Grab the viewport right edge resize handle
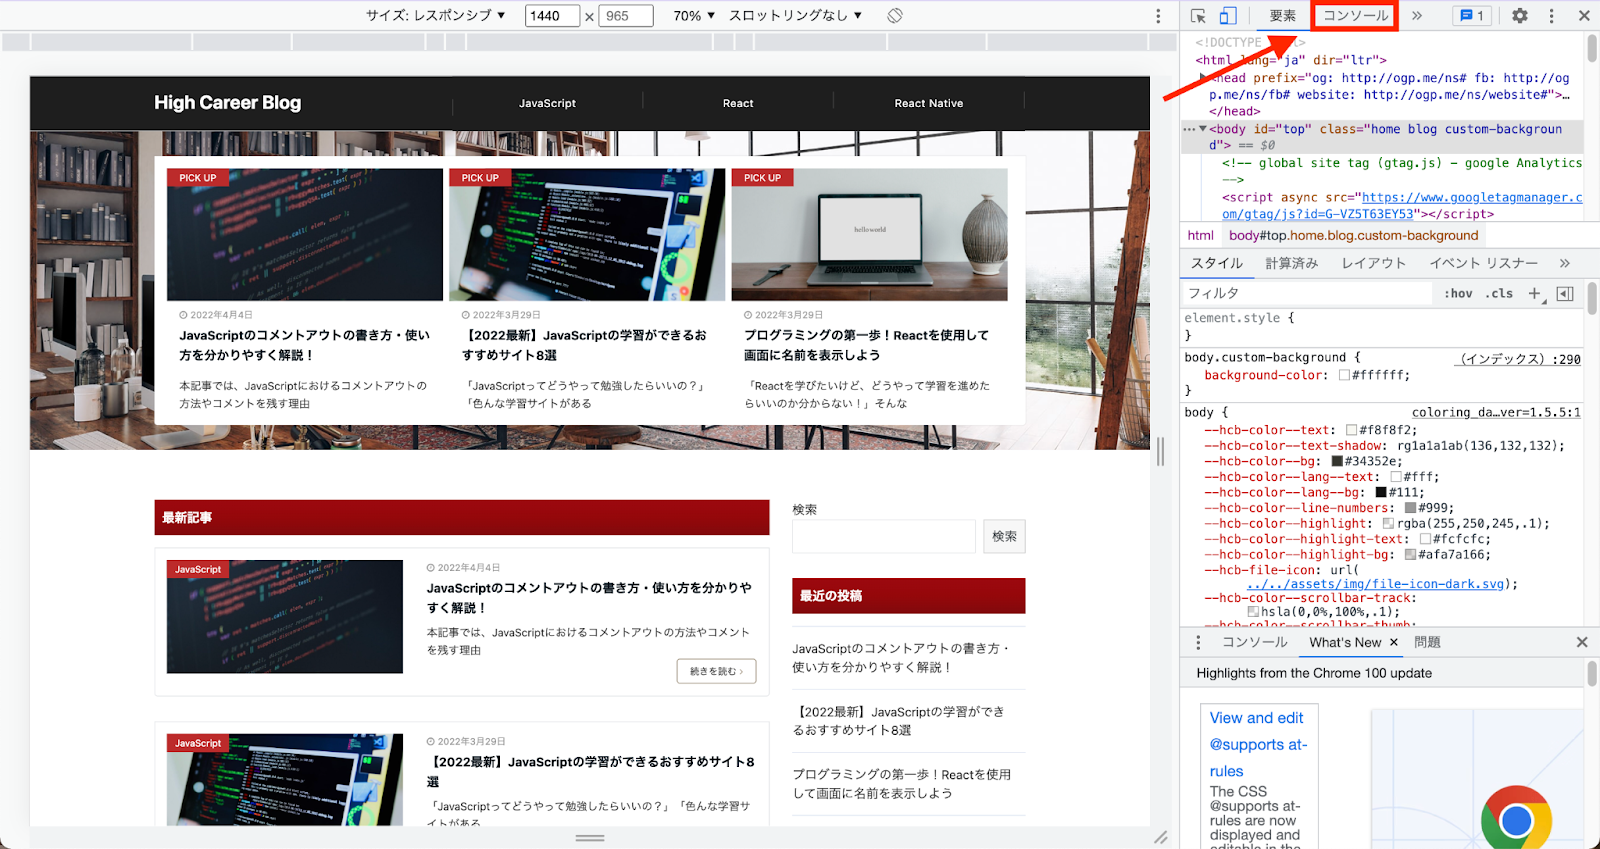 point(1160,451)
